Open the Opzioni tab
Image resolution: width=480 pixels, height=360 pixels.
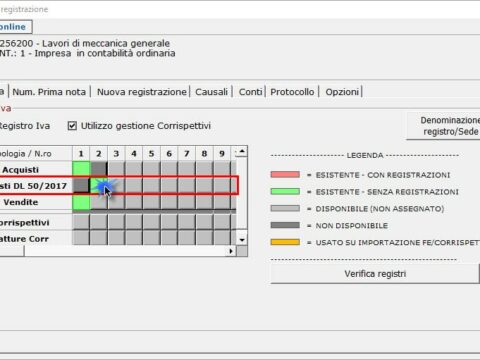pyautogui.click(x=342, y=92)
